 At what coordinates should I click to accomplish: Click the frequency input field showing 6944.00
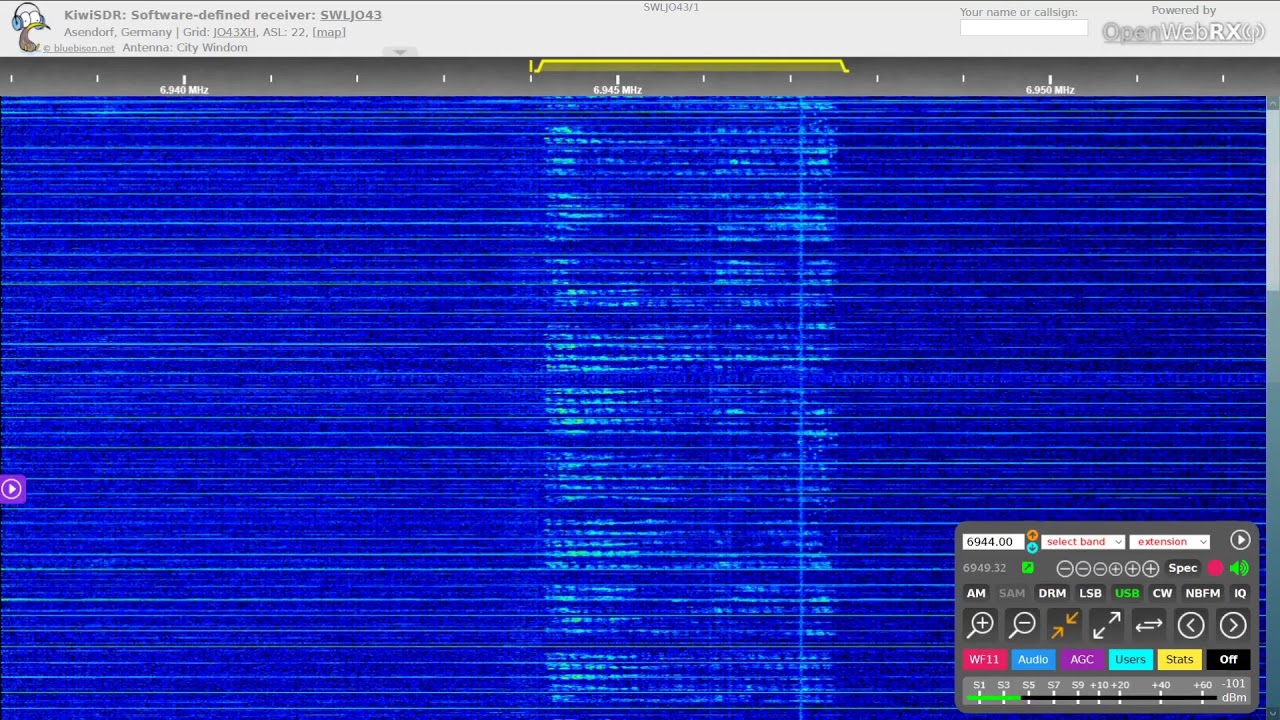pyautogui.click(x=993, y=542)
